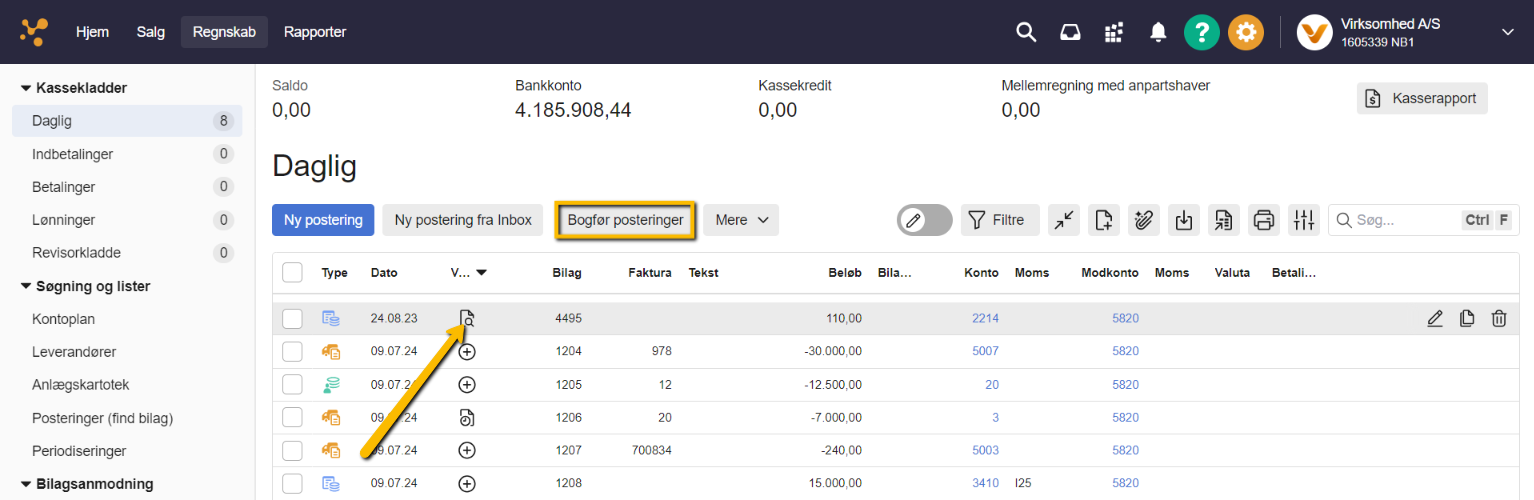Open the settings gear in header
Image resolution: width=1534 pixels, height=500 pixels.
tap(1245, 32)
